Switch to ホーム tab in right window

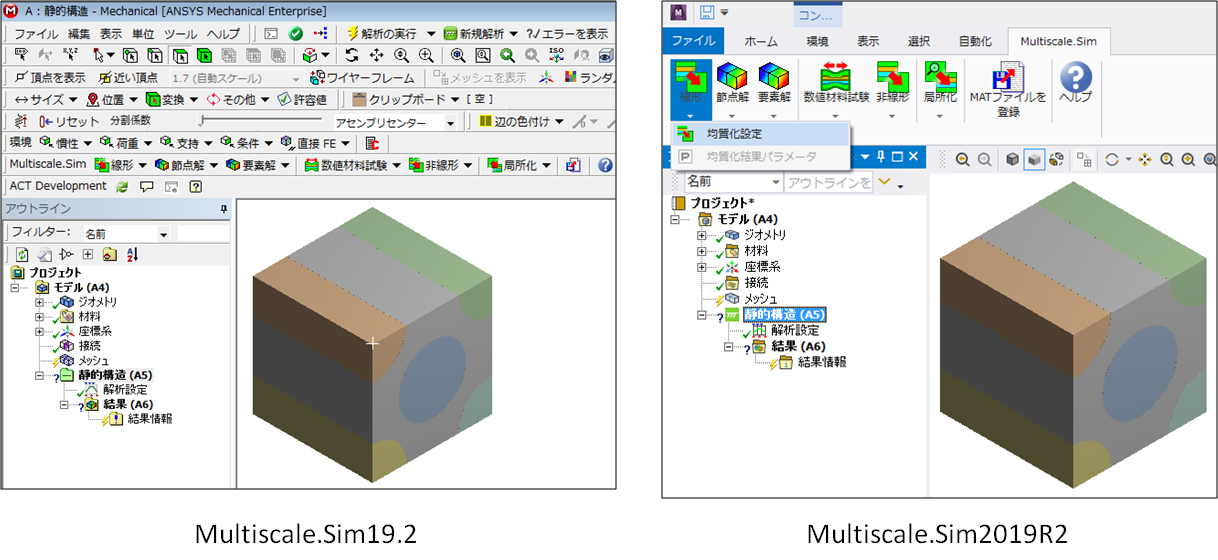tap(762, 41)
